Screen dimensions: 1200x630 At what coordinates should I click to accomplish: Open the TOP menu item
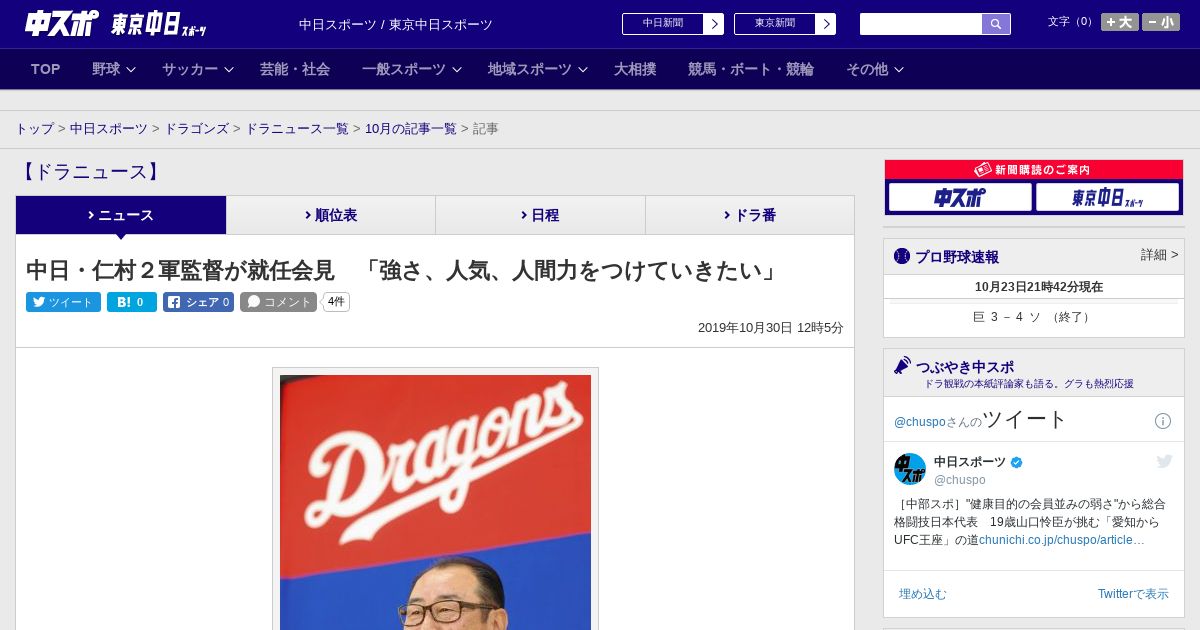[46, 69]
